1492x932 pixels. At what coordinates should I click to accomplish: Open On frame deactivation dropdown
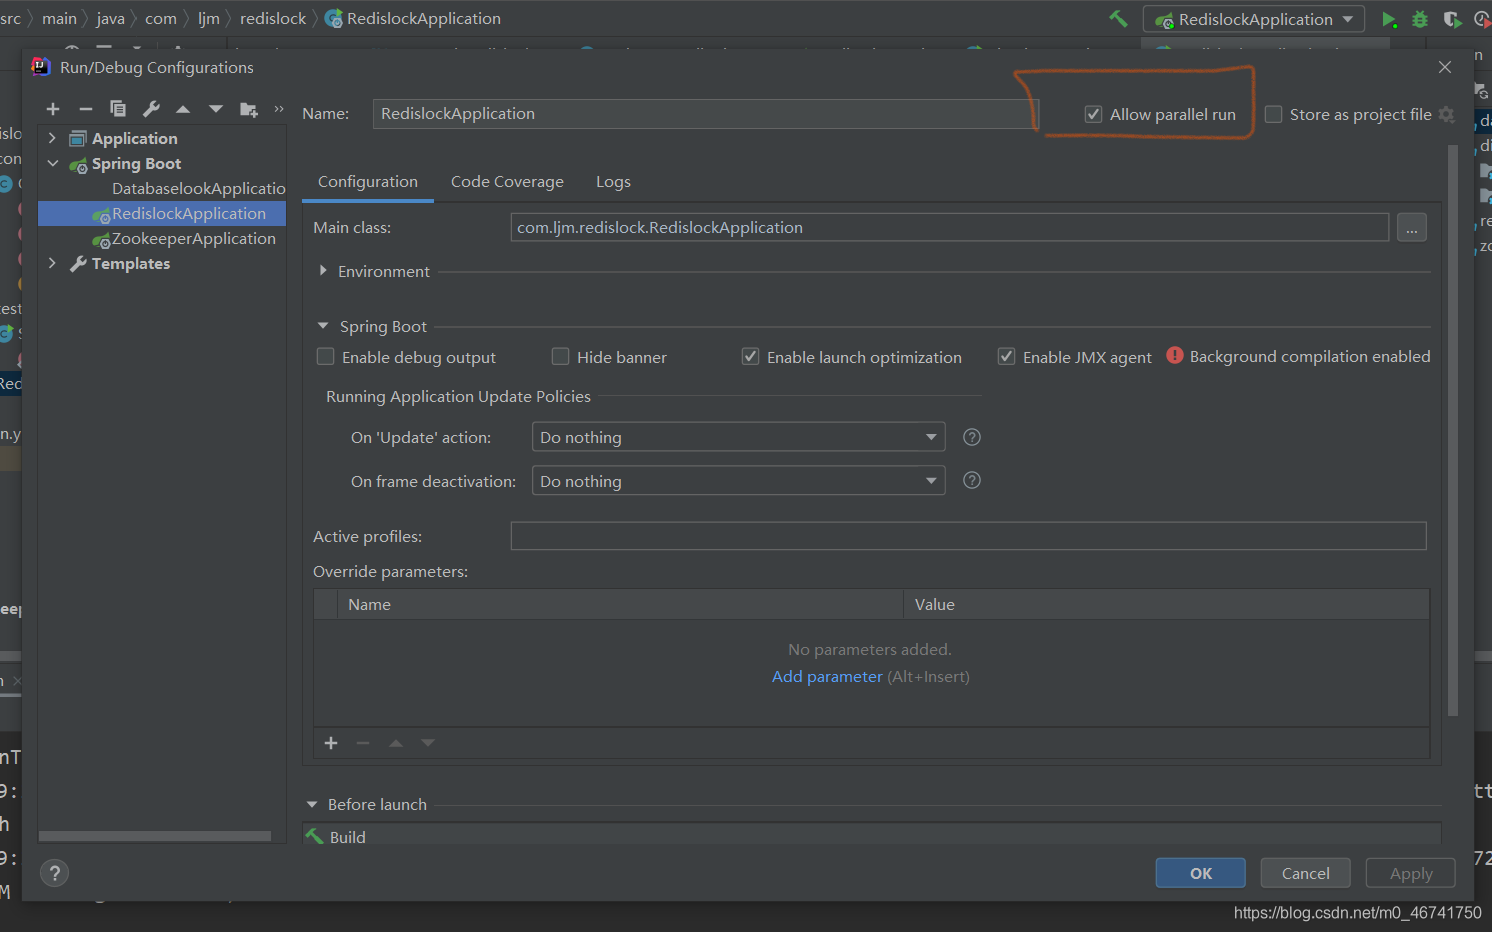(x=738, y=481)
